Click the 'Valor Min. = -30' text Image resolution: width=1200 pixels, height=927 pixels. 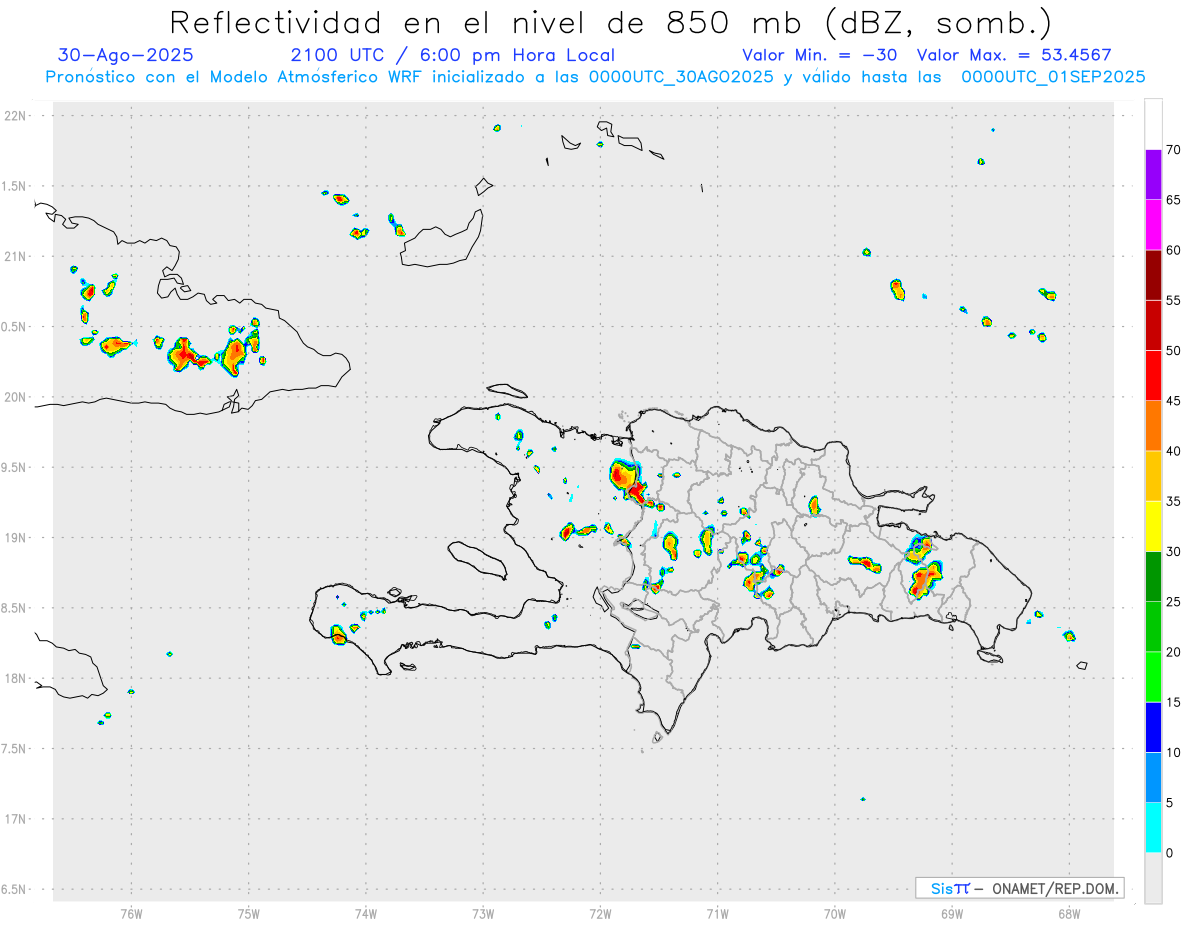tap(819, 55)
